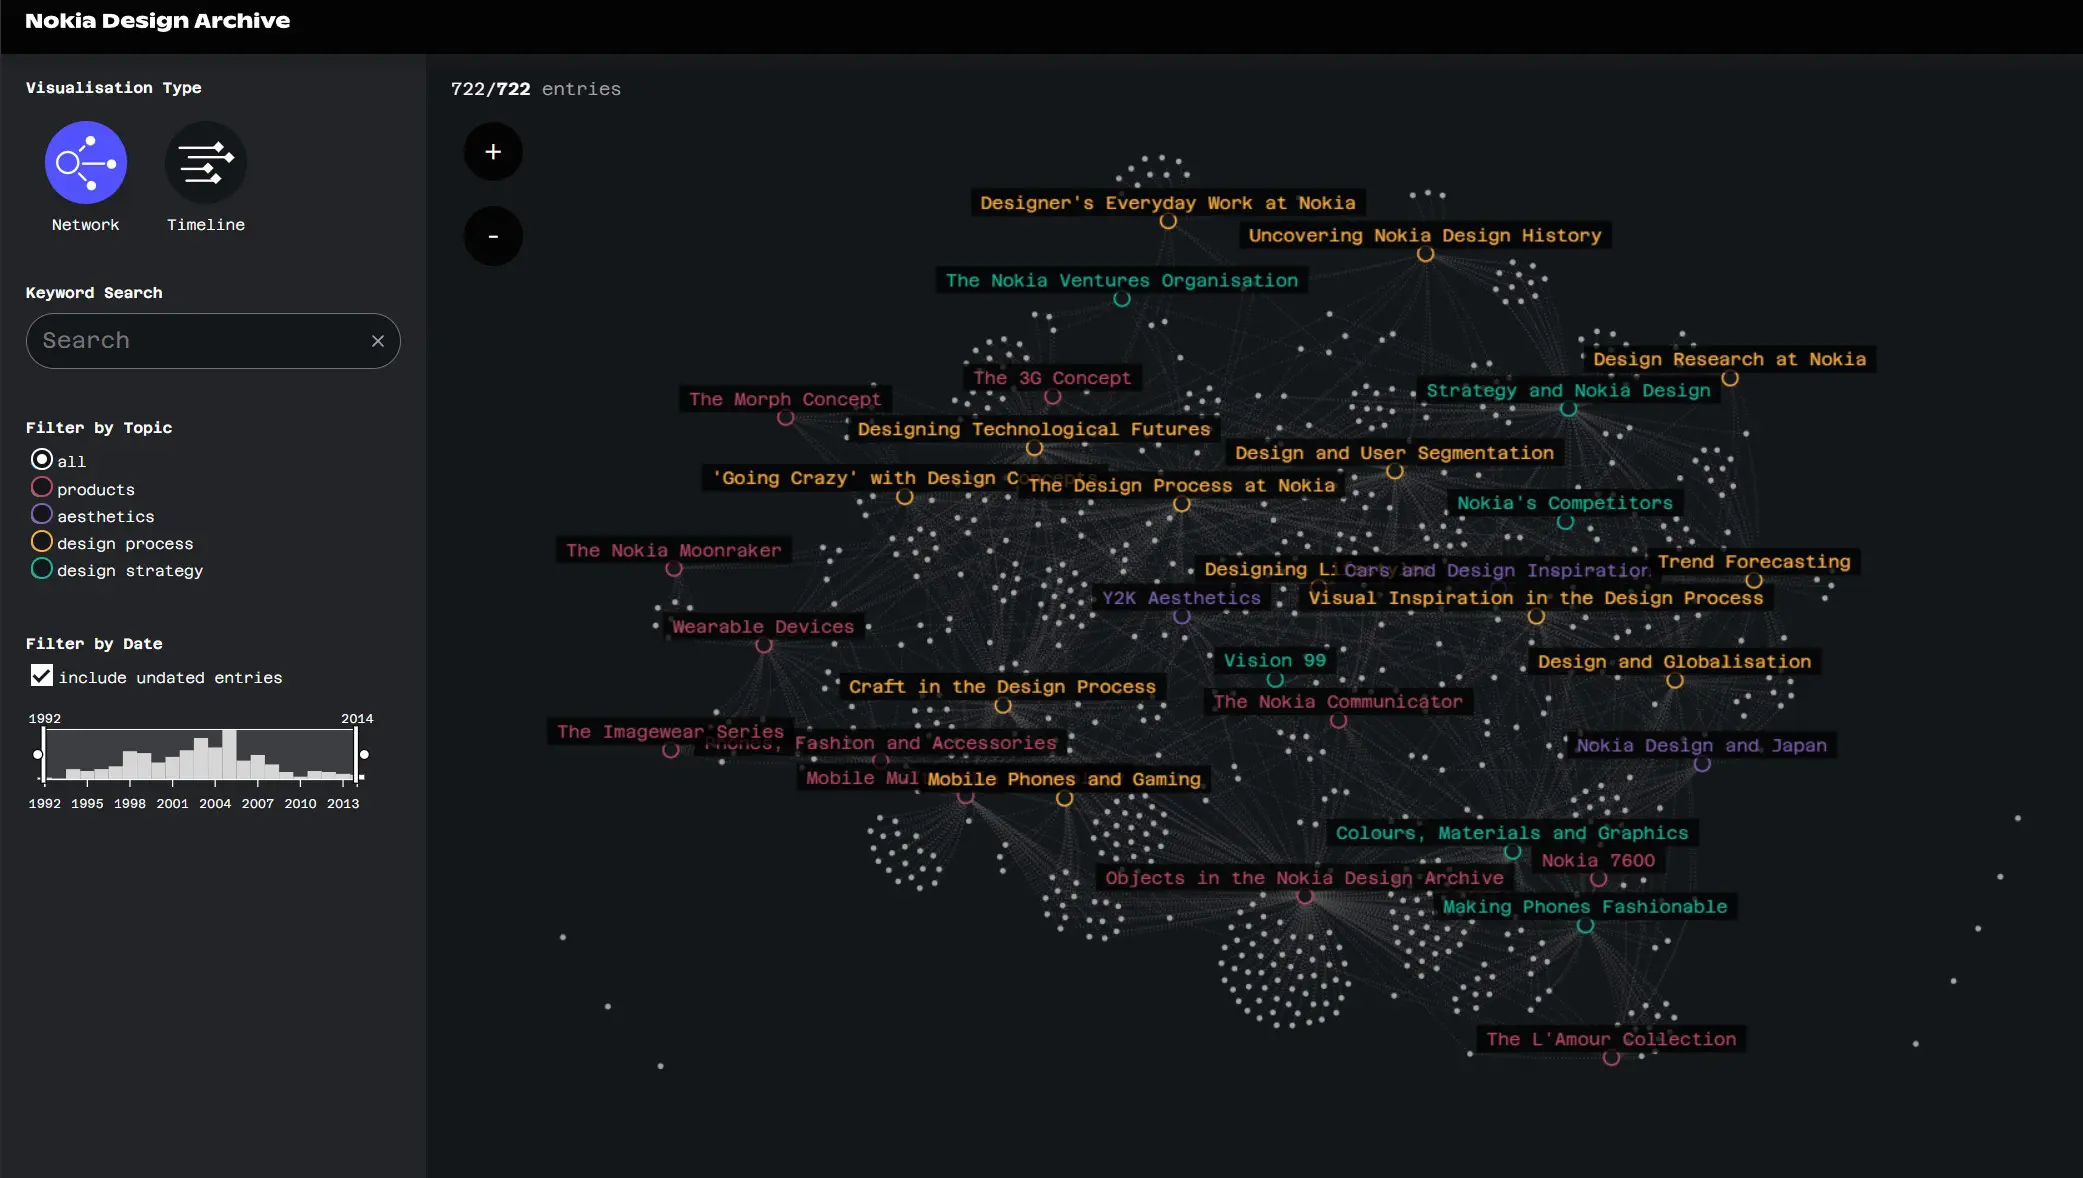The height and width of the screenshot is (1178, 2083).
Task: Clear the keyword search with the X
Action: click(378, 341)
